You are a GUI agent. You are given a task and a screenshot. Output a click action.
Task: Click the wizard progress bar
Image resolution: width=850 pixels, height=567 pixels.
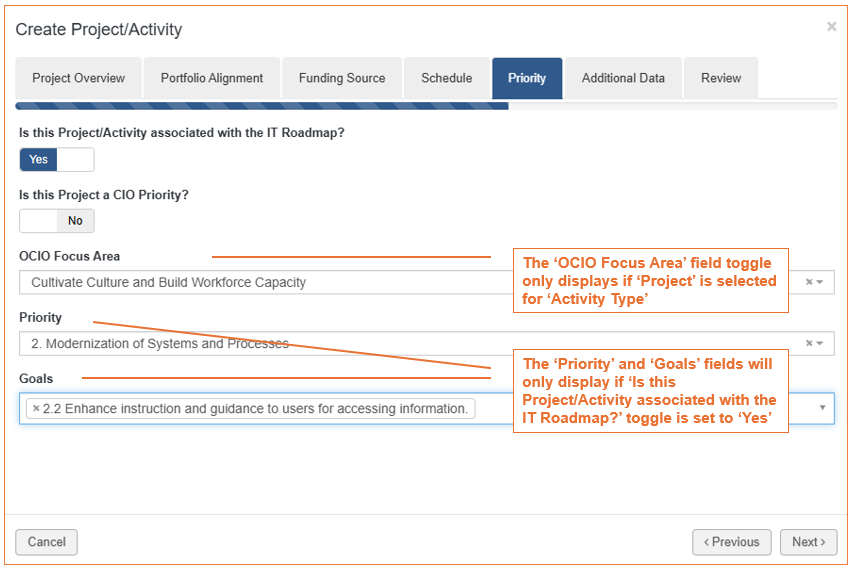click(x=426, y=106)
